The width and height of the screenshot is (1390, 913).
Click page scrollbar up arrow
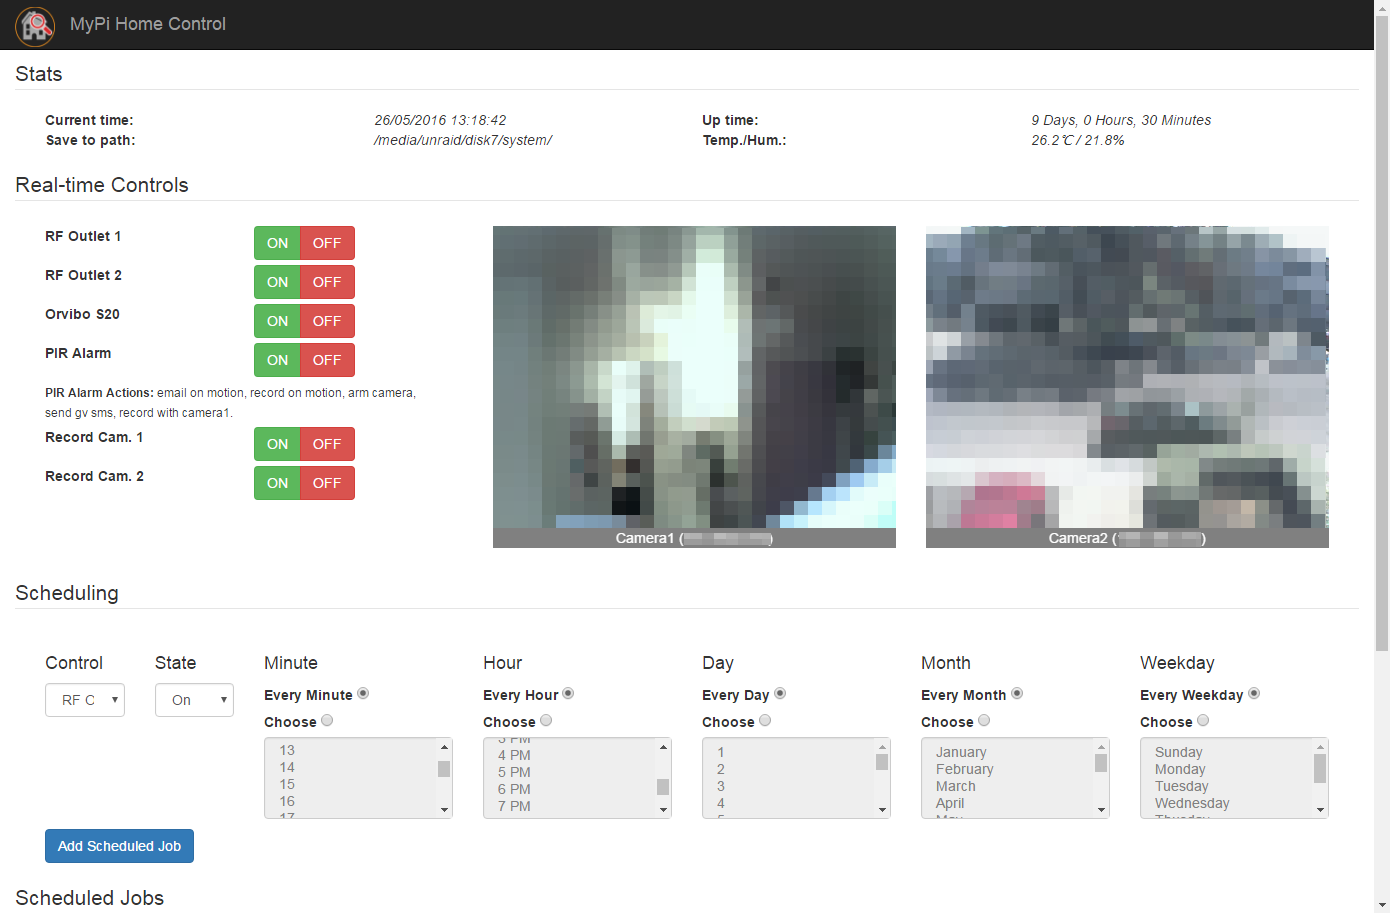[1382, 8]
